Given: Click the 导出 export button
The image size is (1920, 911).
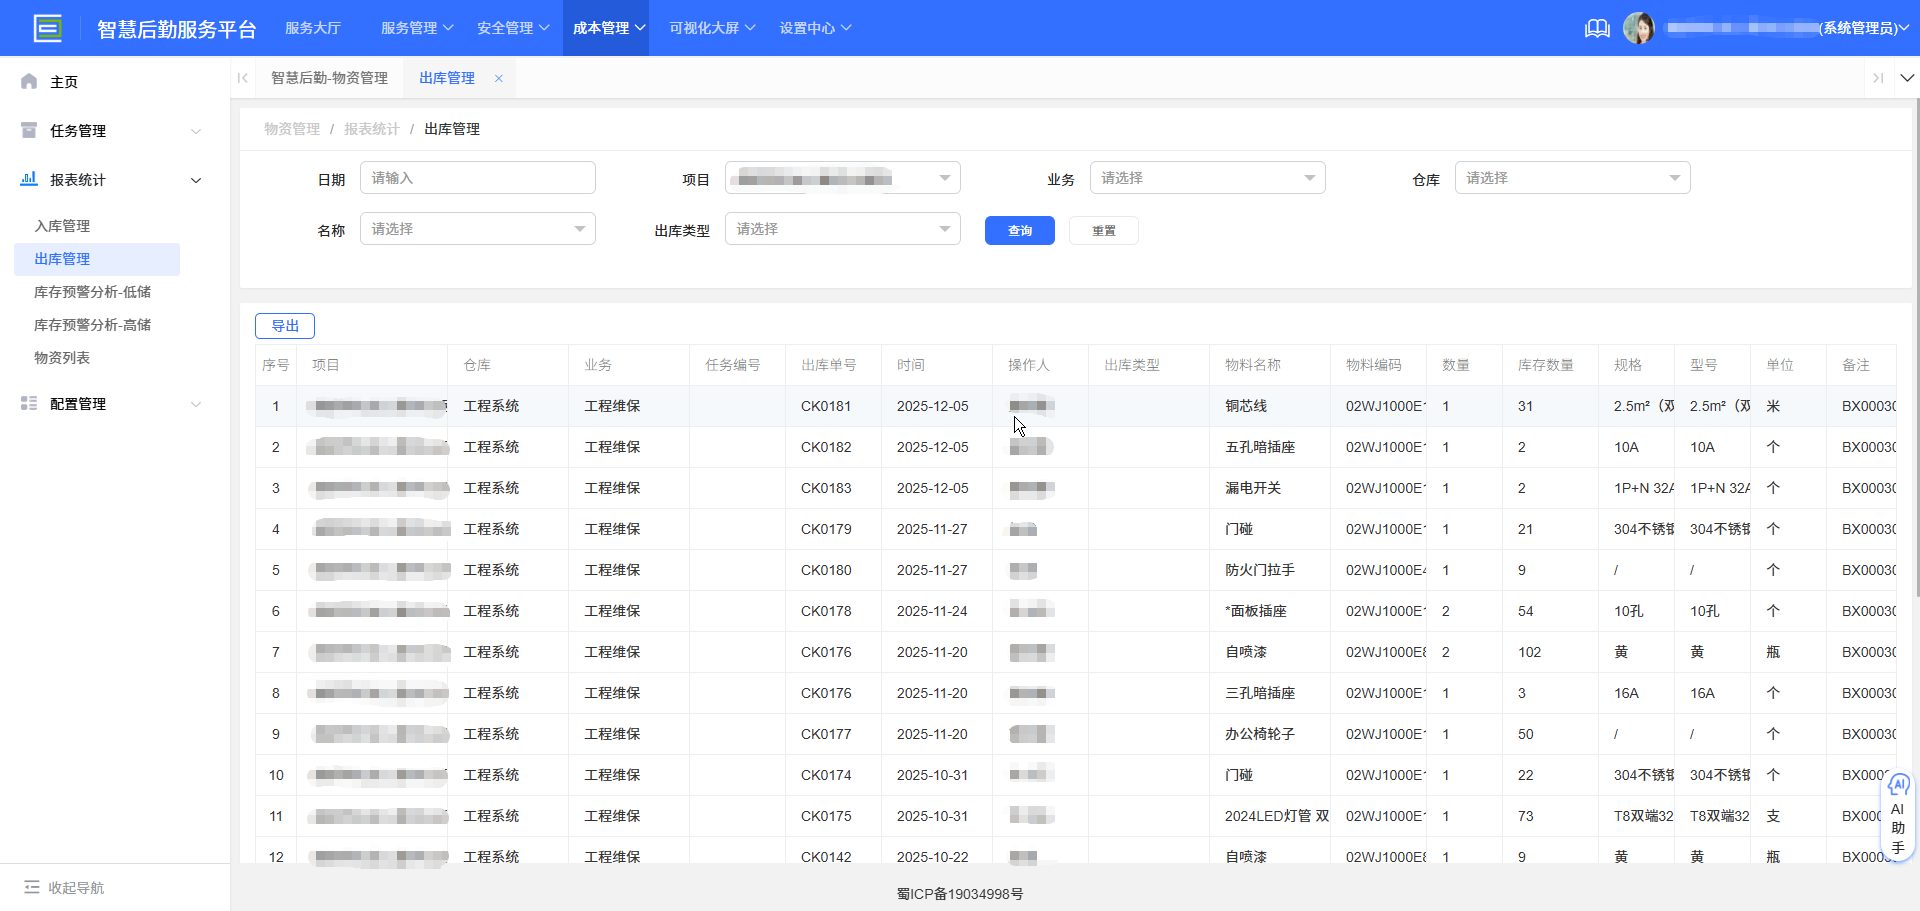Looking at the screenshot, I should click(x=284, y=325).
